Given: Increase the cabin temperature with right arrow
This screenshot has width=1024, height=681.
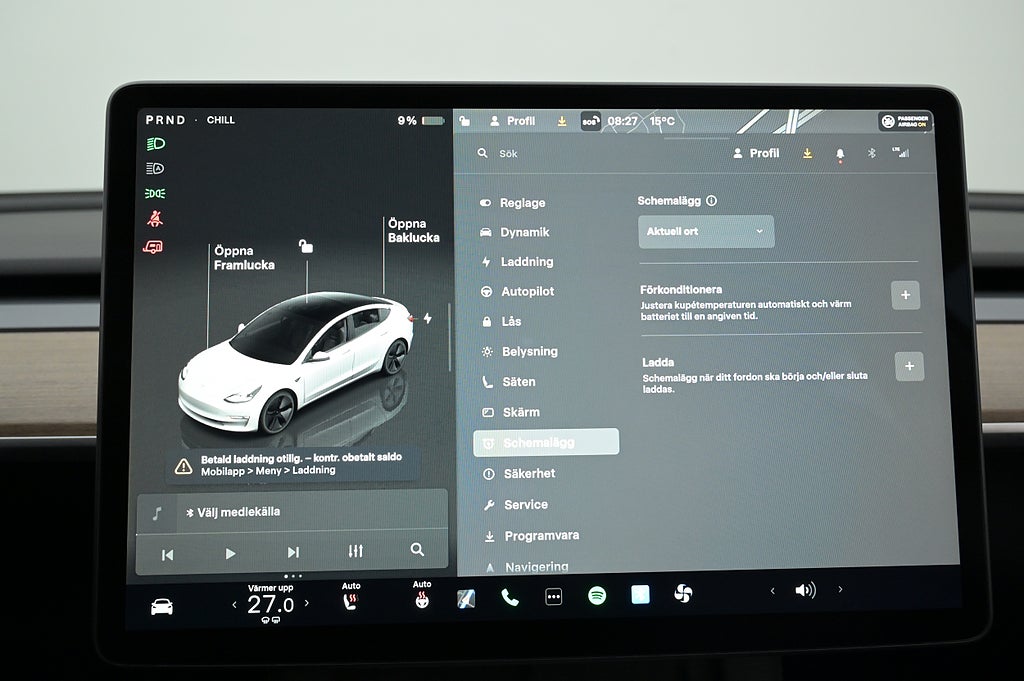Looking at the screenshot, I should (307, 603).
